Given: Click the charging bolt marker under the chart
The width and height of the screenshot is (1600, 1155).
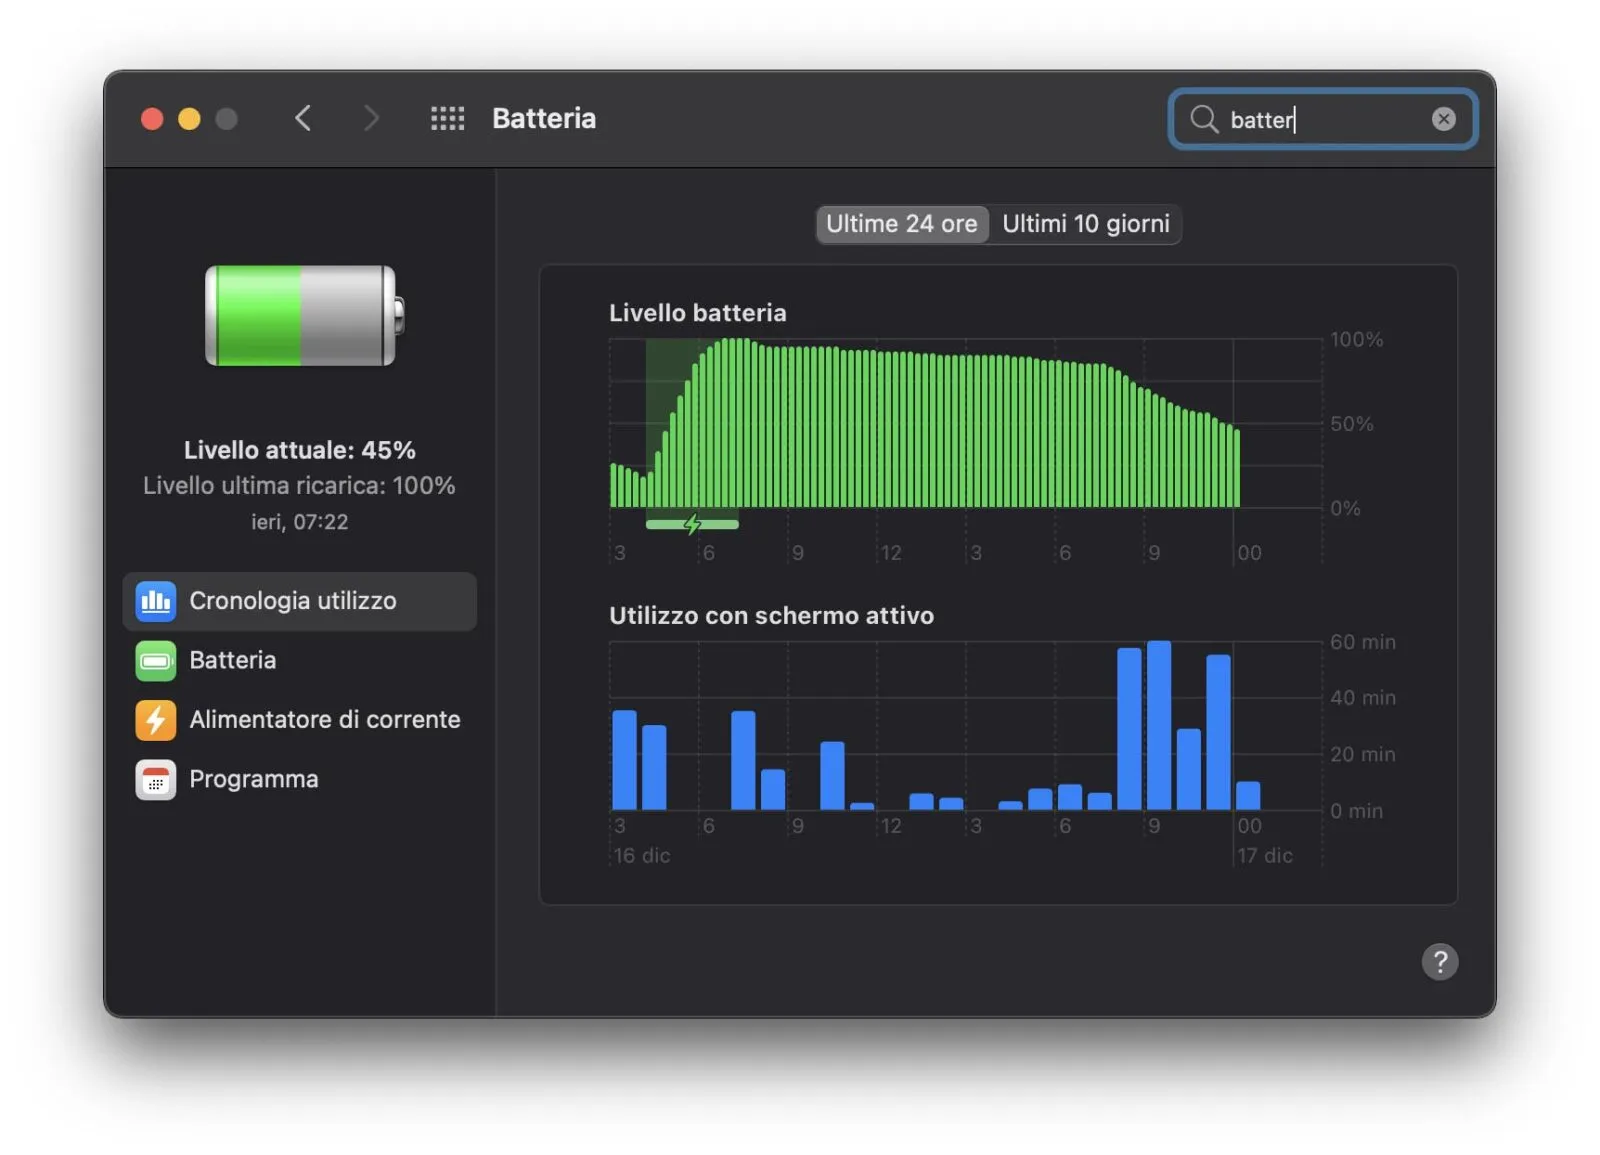Looking at the screenshot, I should (692, 523).
